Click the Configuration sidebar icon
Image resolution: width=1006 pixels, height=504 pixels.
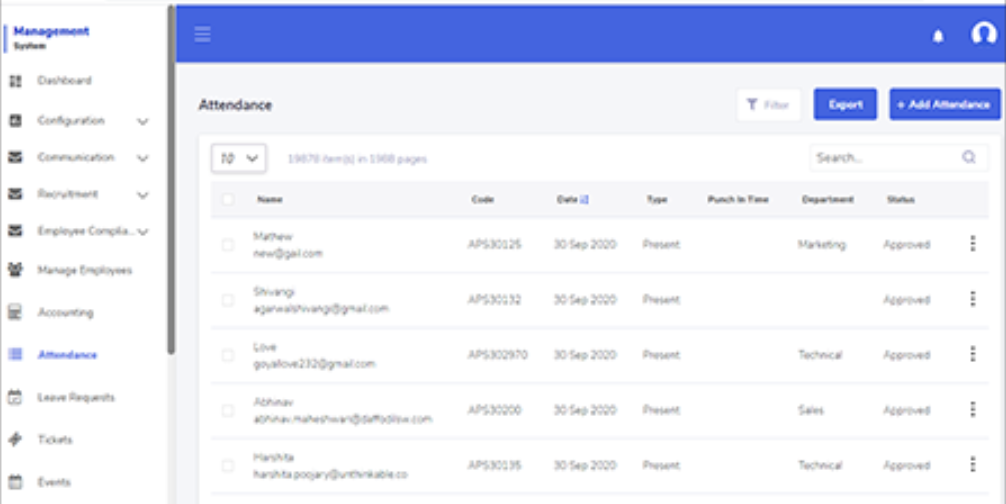[15, 121]
